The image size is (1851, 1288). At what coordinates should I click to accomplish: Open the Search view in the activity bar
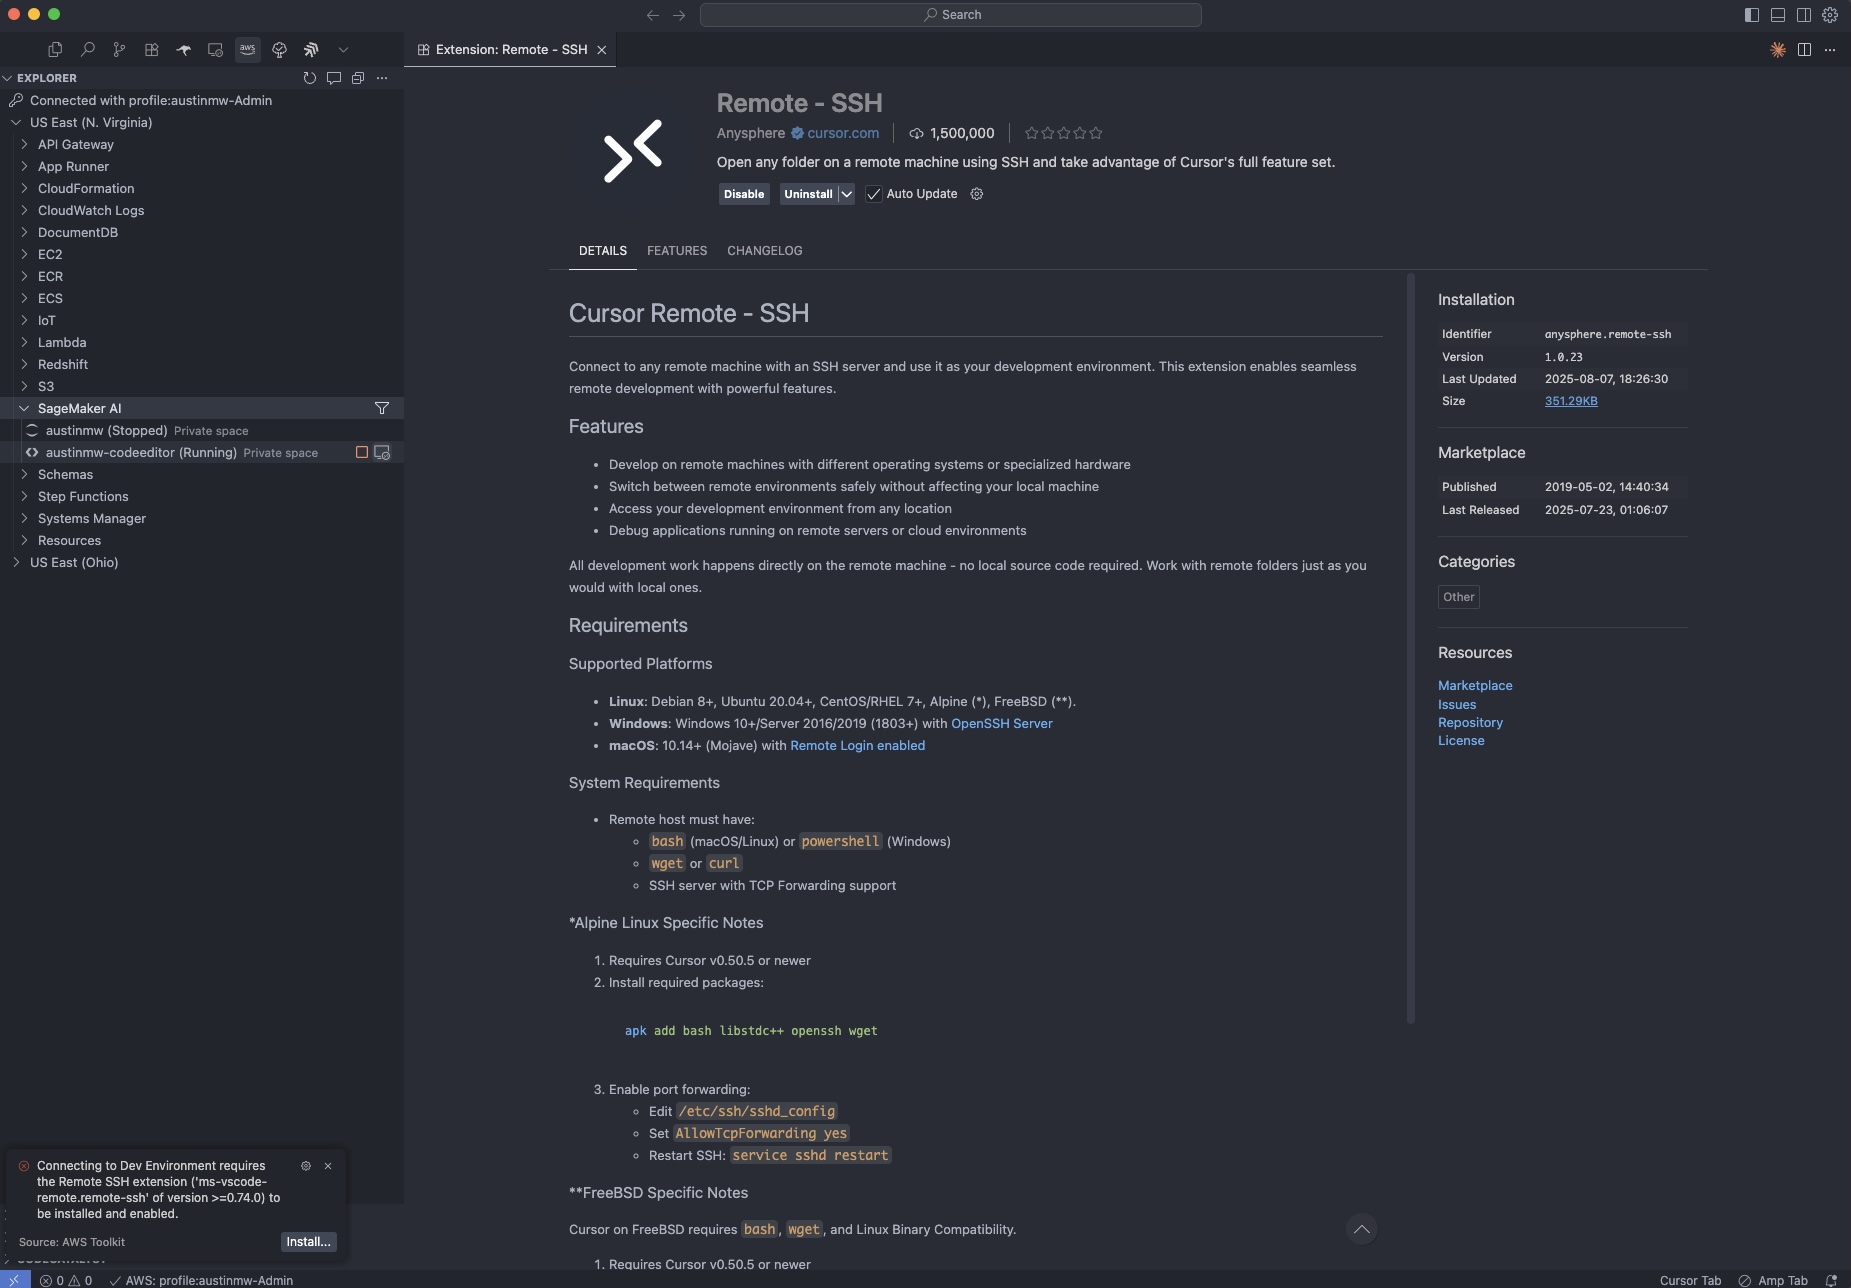[x=88, y=49]
